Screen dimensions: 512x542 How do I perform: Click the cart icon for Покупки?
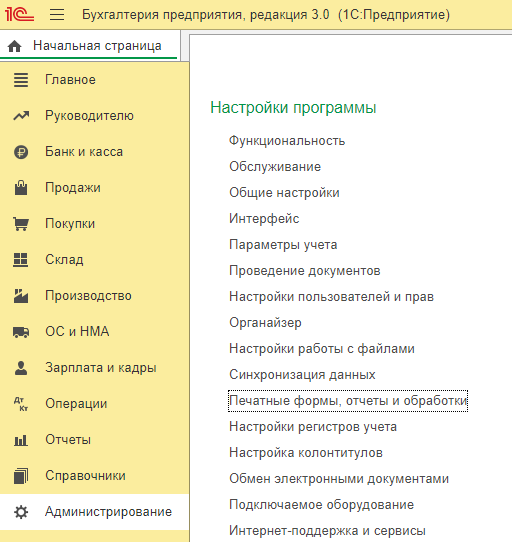(21, 224)
